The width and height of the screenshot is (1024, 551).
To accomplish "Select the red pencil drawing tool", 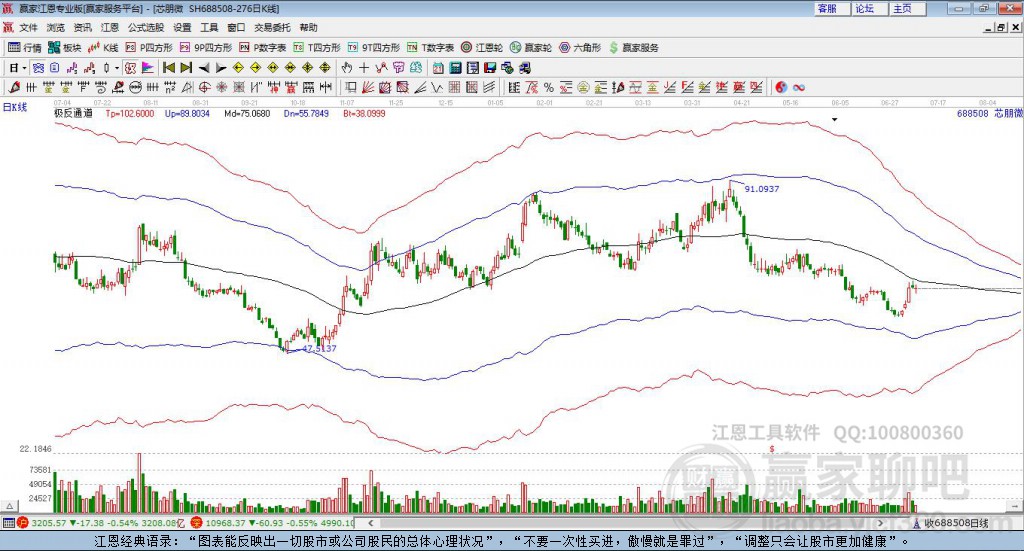I will click(14, 87).
